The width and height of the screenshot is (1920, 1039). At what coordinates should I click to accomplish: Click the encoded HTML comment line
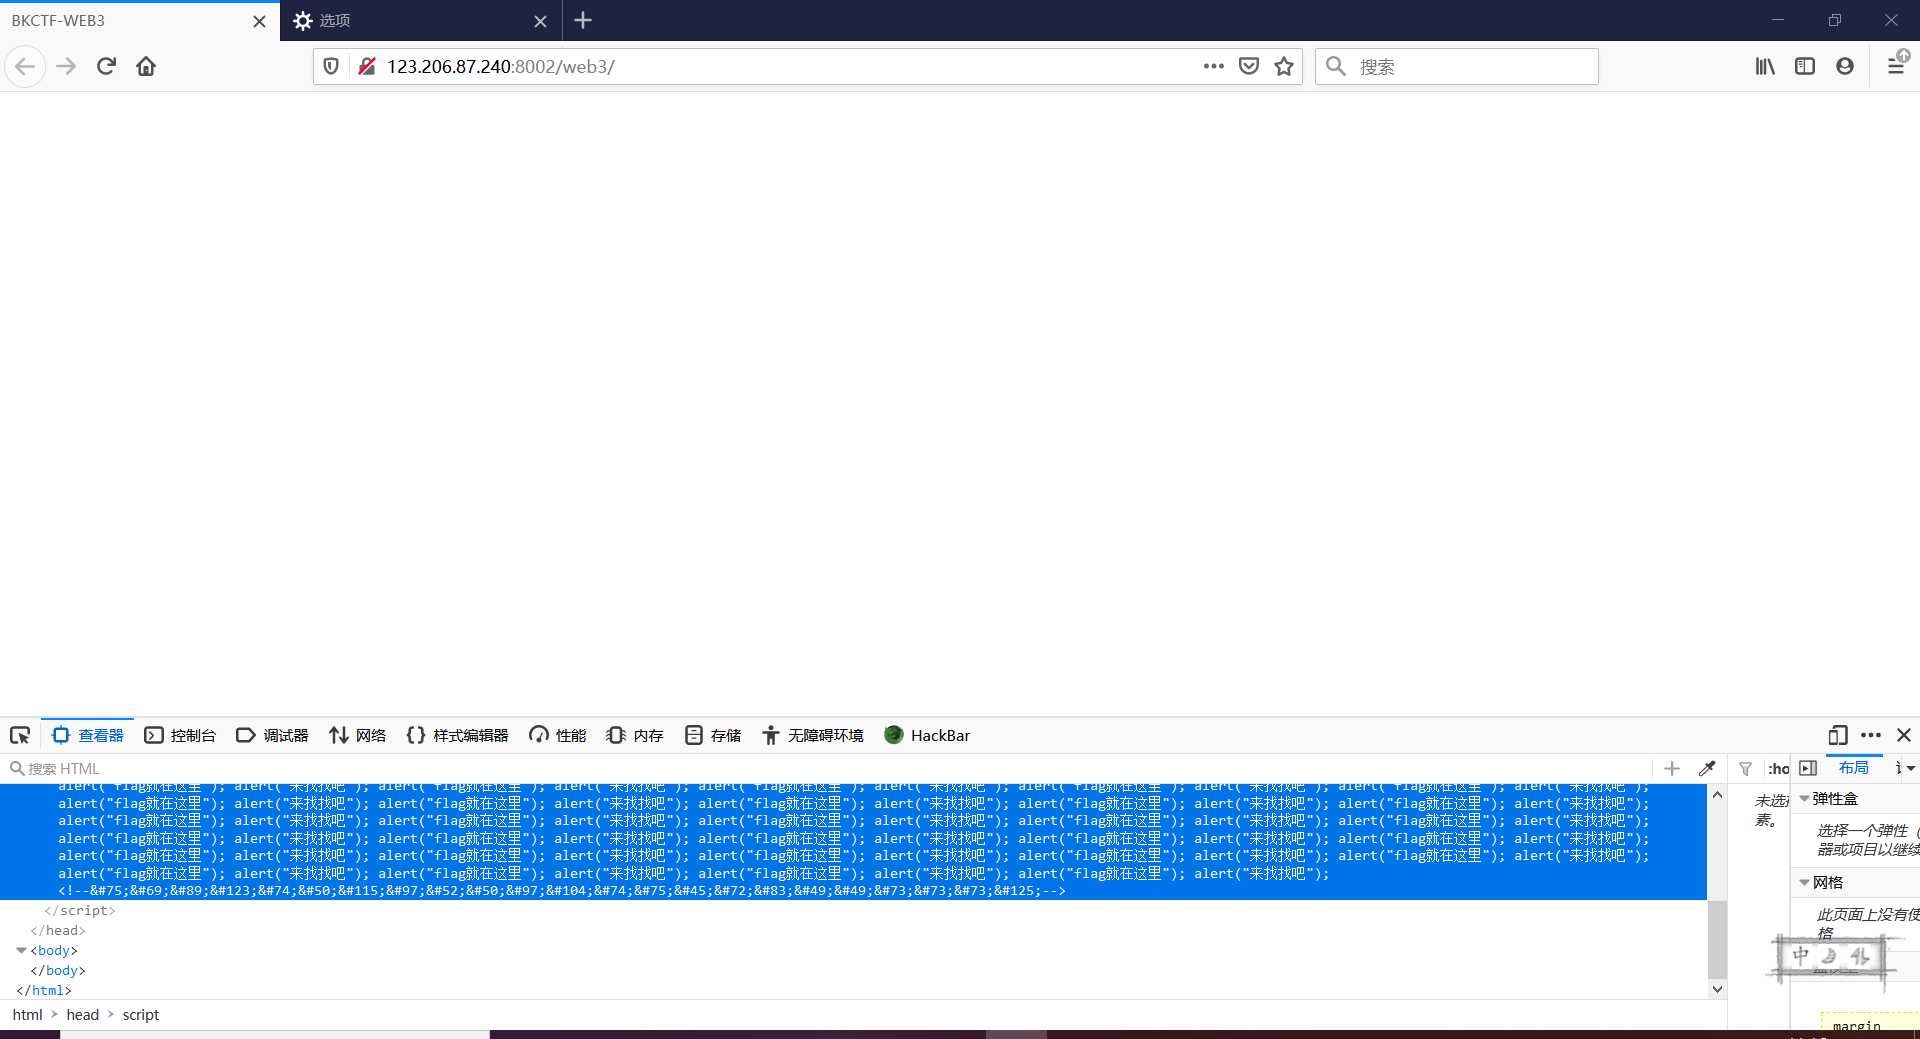562,891
